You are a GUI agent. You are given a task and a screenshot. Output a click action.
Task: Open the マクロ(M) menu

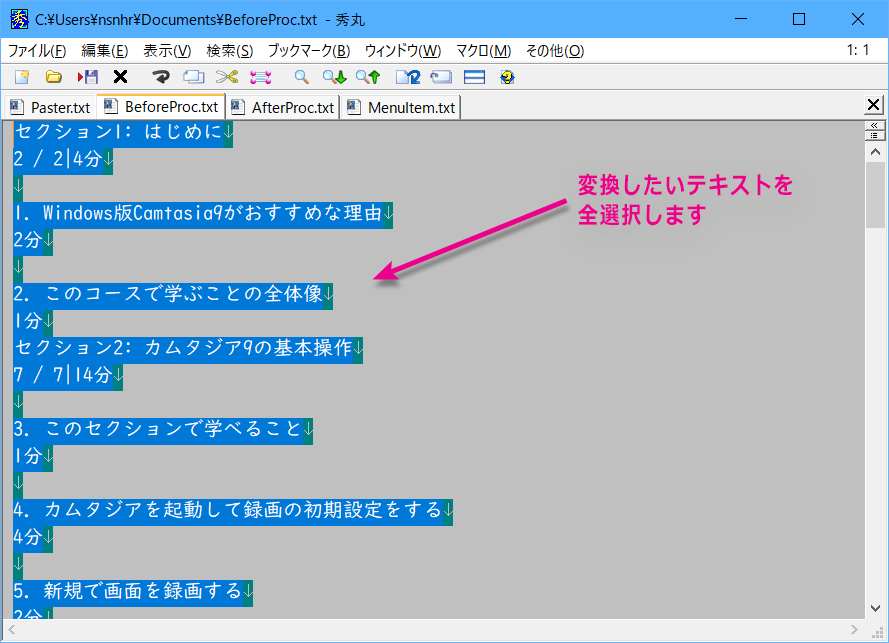point(484,51)
